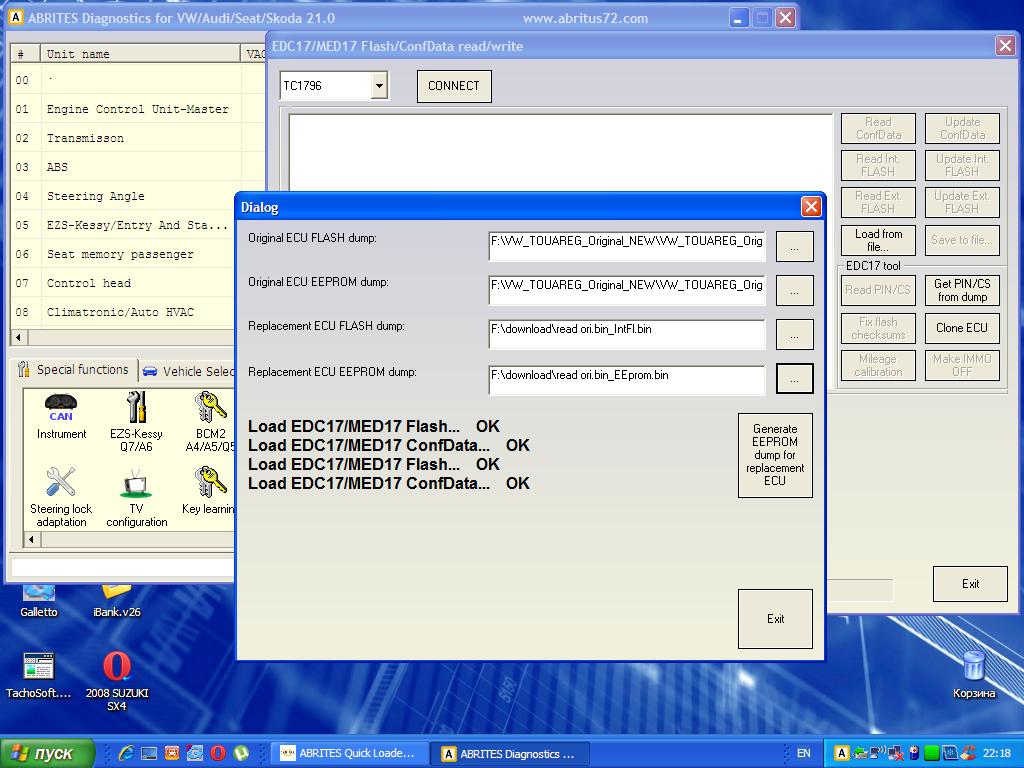Select Engine Control Unit-Master in unit list
The image size is (1024, 768).
[137, 109]
